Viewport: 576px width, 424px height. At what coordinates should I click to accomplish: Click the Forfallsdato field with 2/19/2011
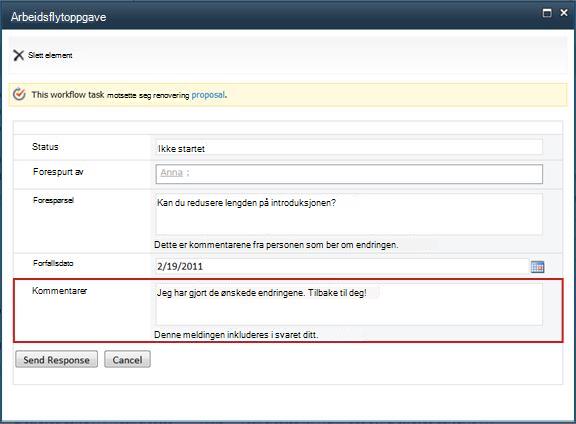(x=342, y=266)
